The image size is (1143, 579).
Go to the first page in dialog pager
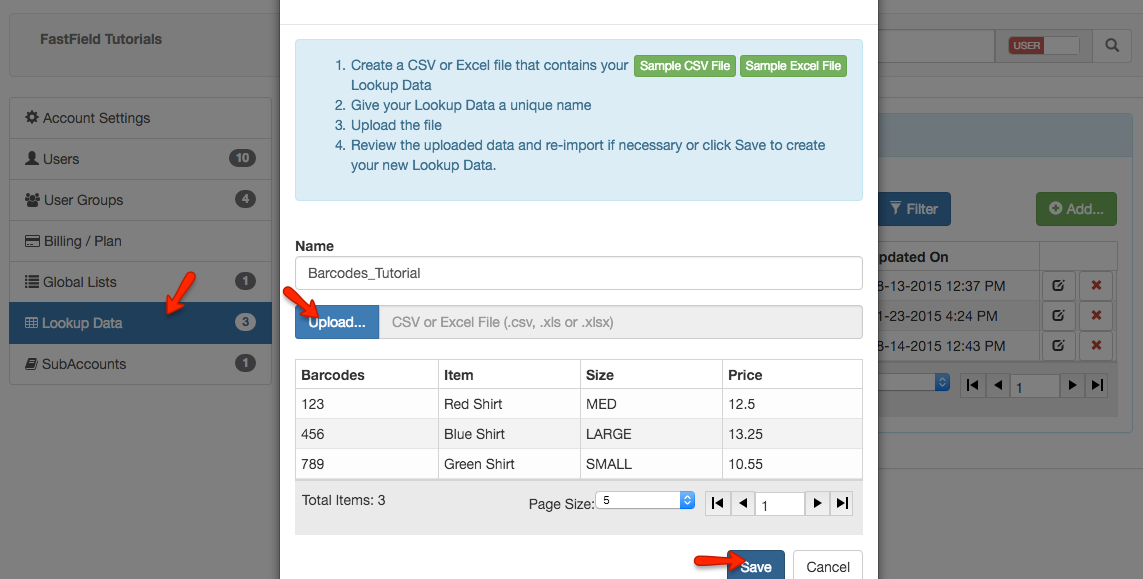click(717, 504)
